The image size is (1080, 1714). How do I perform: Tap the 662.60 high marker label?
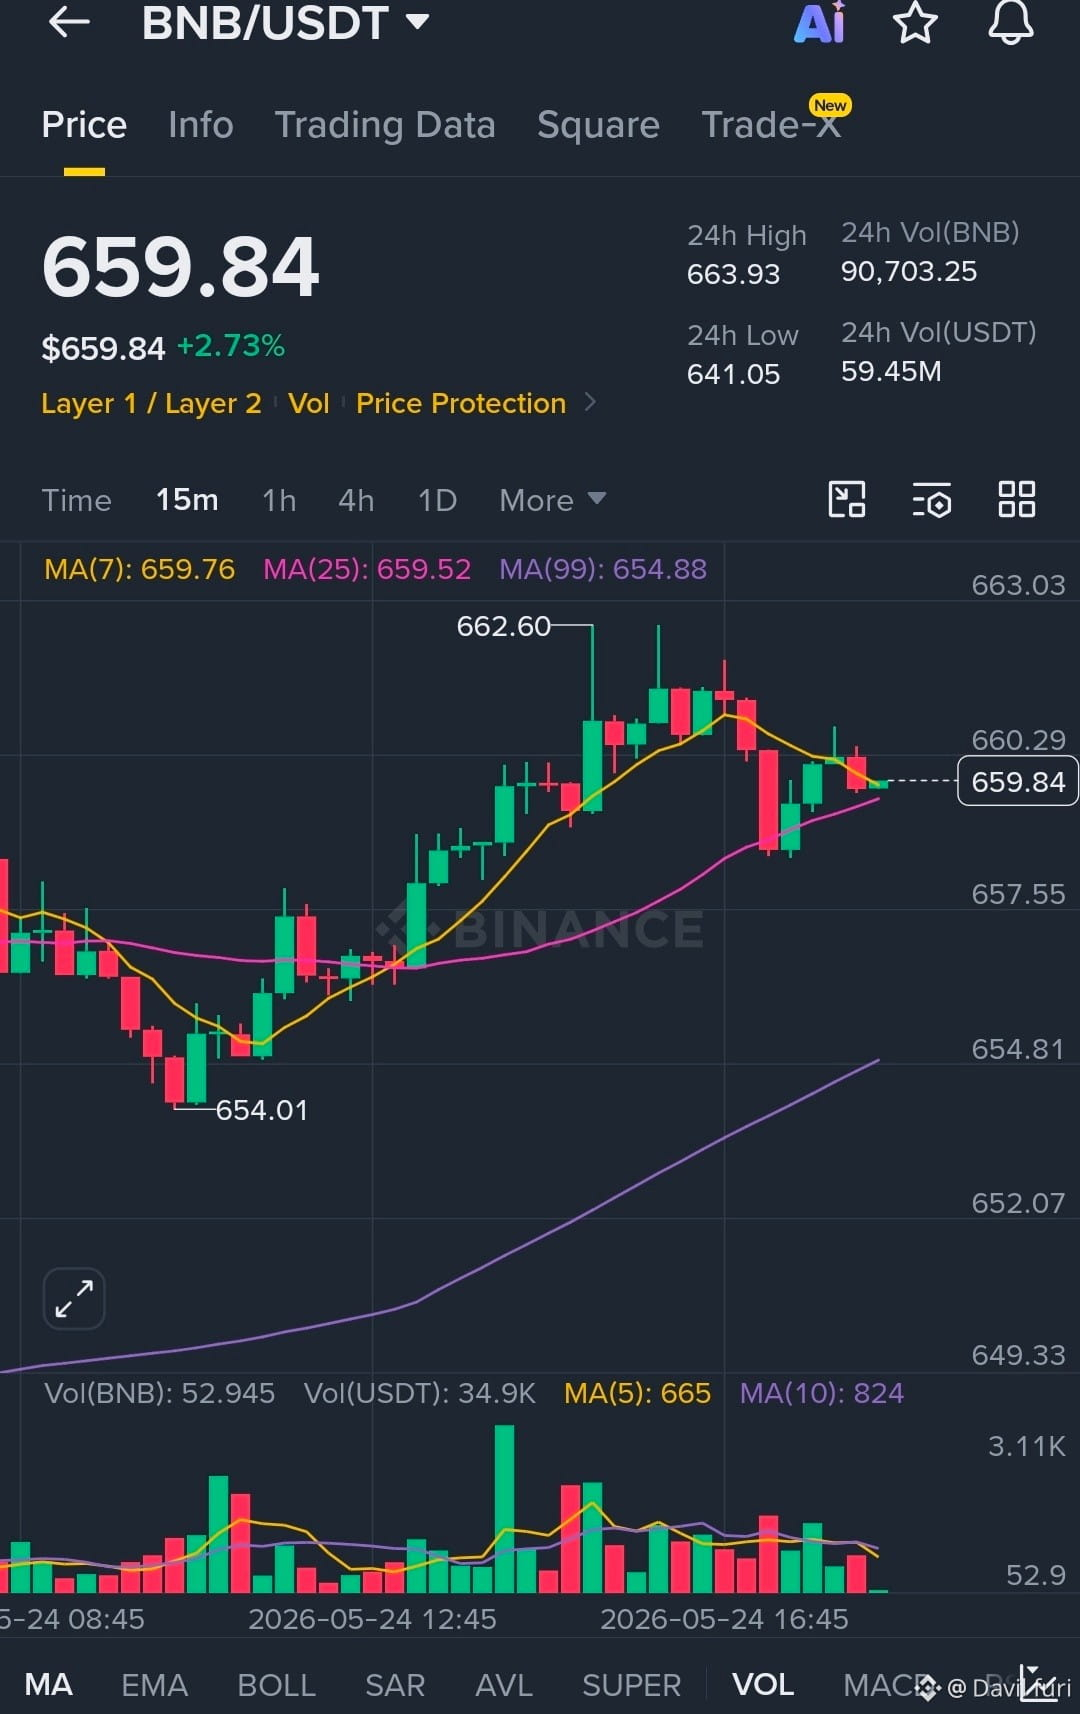tap(503, 626)
